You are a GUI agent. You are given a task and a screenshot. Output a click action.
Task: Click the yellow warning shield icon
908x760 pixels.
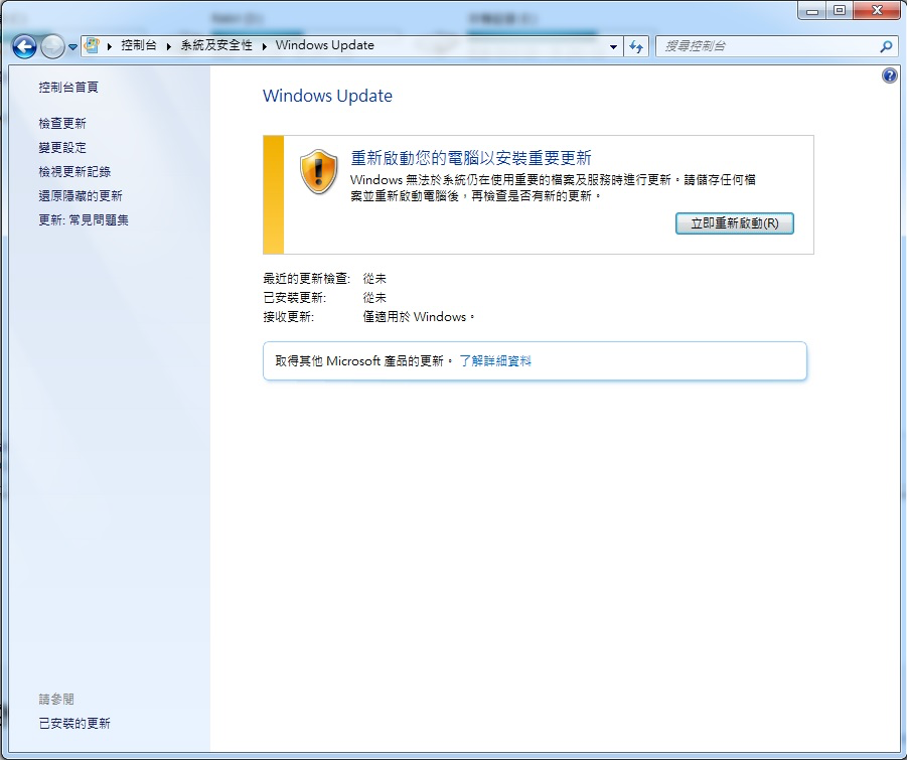318,171
